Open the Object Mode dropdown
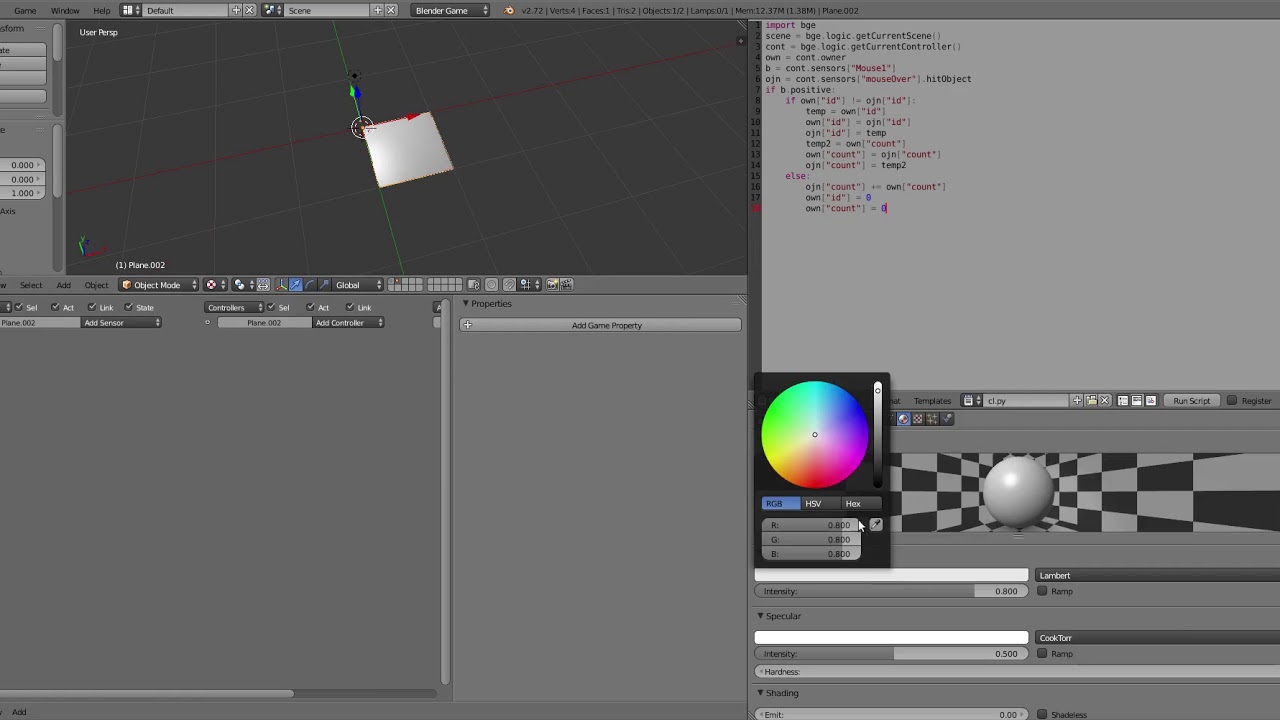The height and width of the screenshot is (720, 1280). (x=159, y=285)
